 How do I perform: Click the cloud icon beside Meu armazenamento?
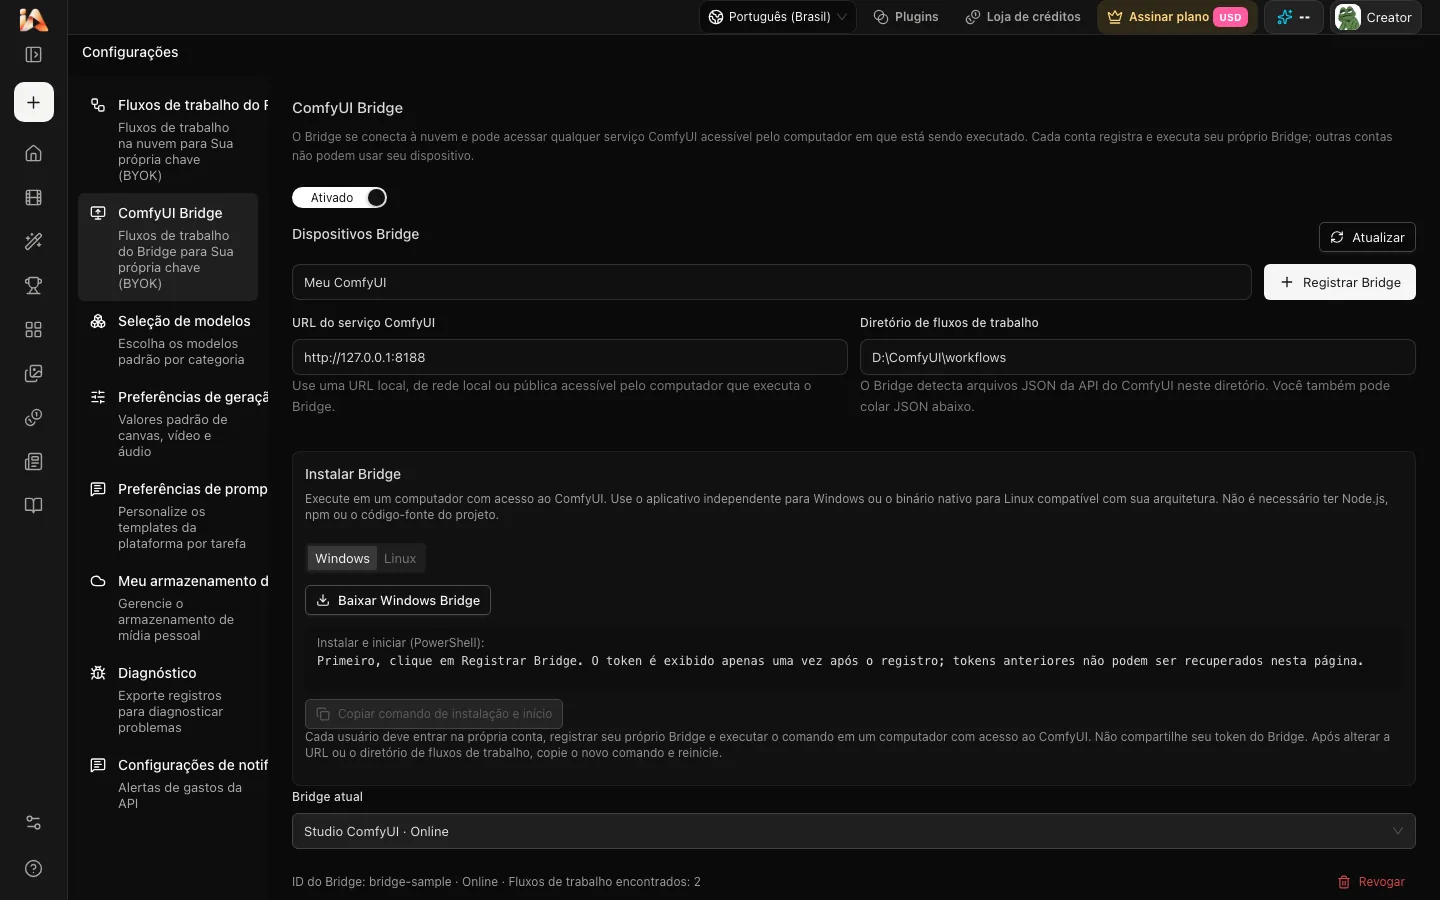(98, 581)
